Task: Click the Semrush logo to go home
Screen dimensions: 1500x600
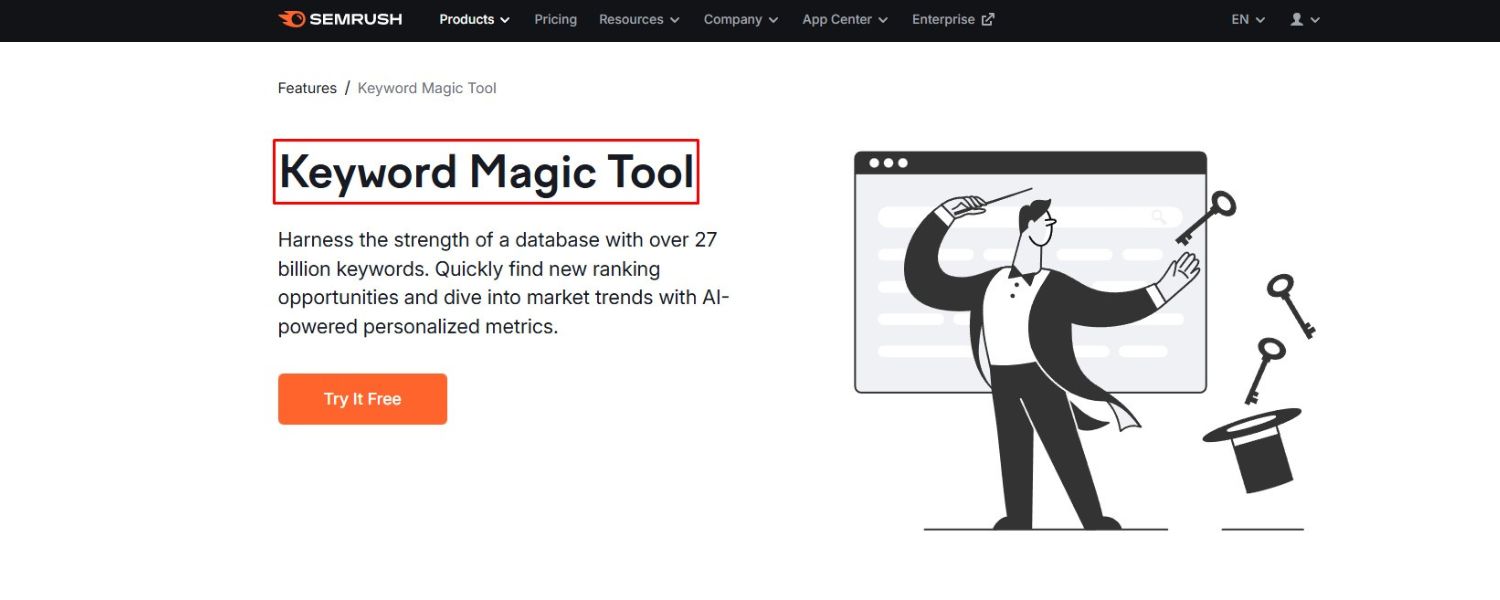Action: coord(340,19)
